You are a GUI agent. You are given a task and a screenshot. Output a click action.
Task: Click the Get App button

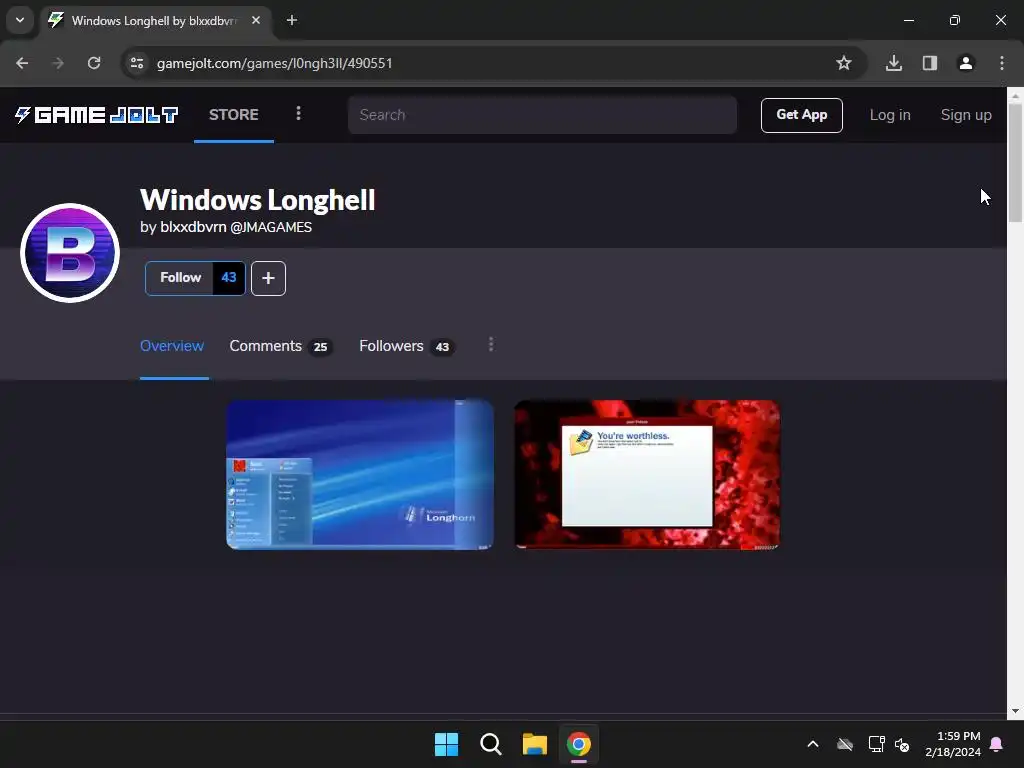pos(801,115)
